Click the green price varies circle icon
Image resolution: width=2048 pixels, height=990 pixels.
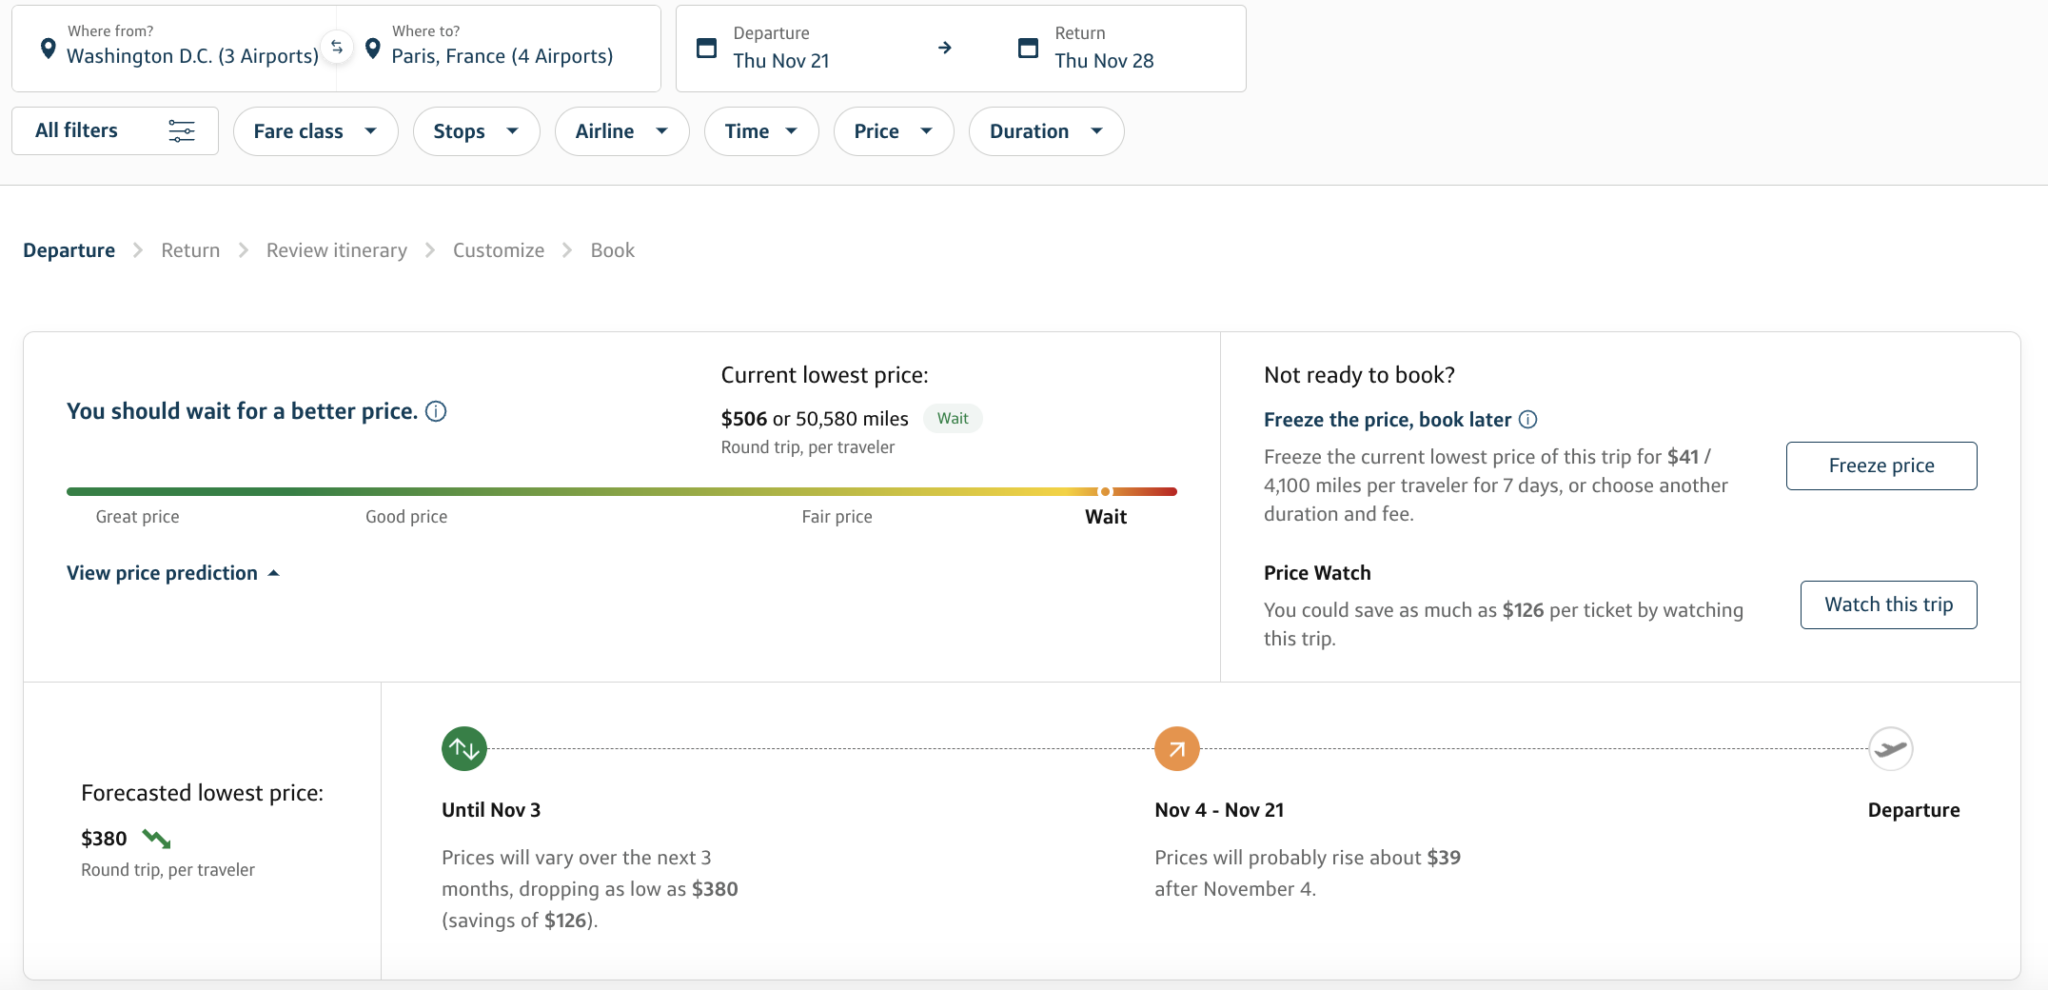(x=464, y=748)
